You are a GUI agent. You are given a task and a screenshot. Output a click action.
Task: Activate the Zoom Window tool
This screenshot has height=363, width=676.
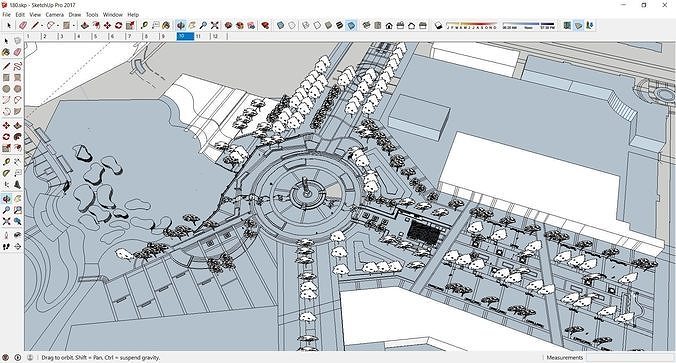(17, 210)
